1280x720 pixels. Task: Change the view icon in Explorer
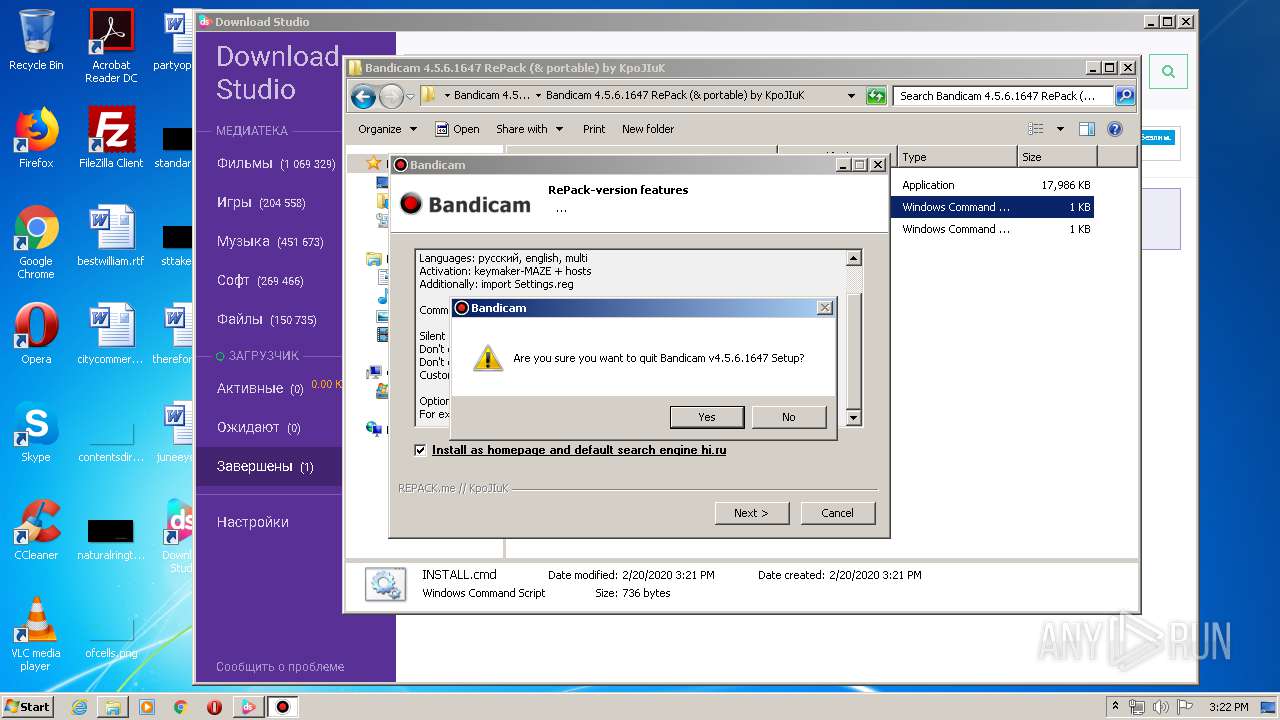tap(1036, 129)
